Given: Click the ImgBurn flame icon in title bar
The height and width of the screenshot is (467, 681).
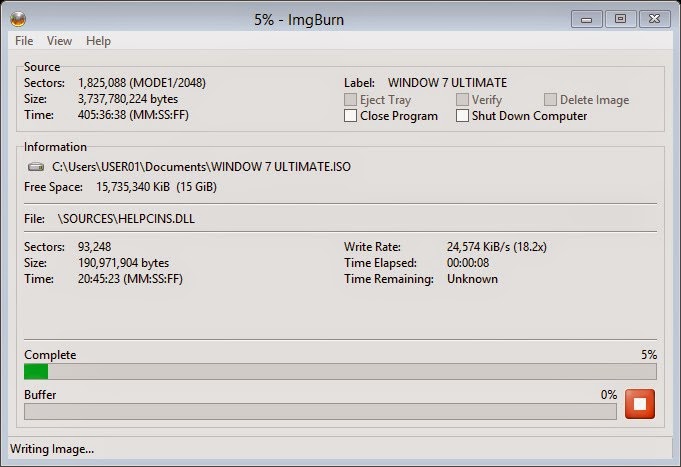Looking at the screenshot, I should pos(18,19).
